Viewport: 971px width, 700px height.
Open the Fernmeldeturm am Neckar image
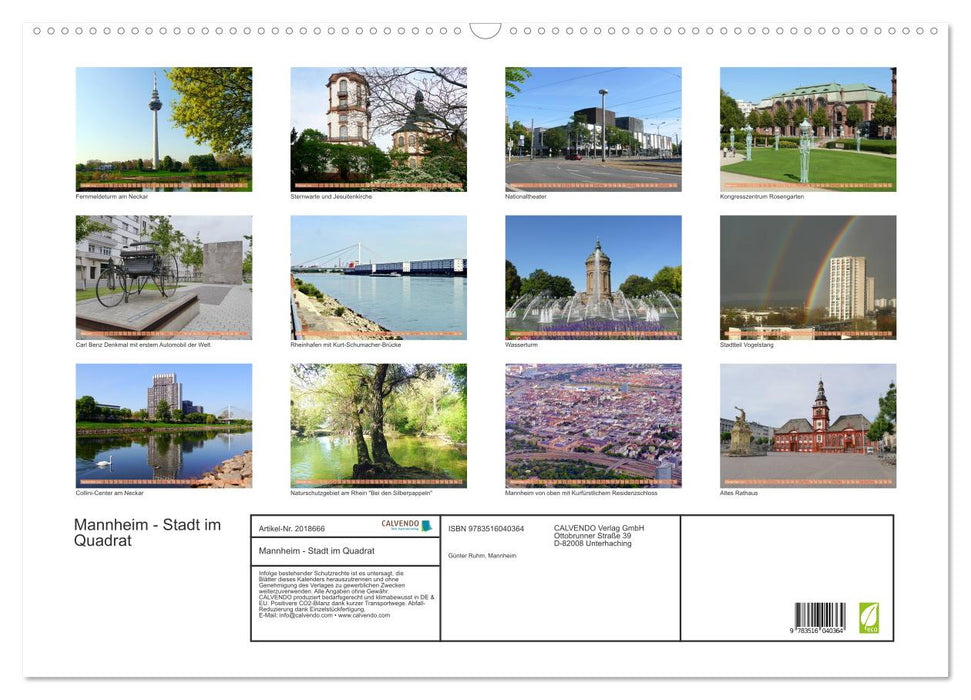(x=163, y=128)
